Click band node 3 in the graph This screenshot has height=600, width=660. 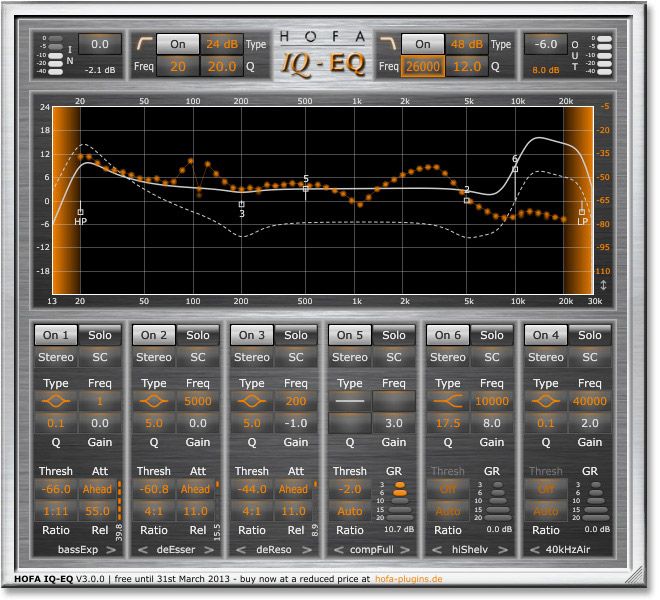(x=241, y=204)
